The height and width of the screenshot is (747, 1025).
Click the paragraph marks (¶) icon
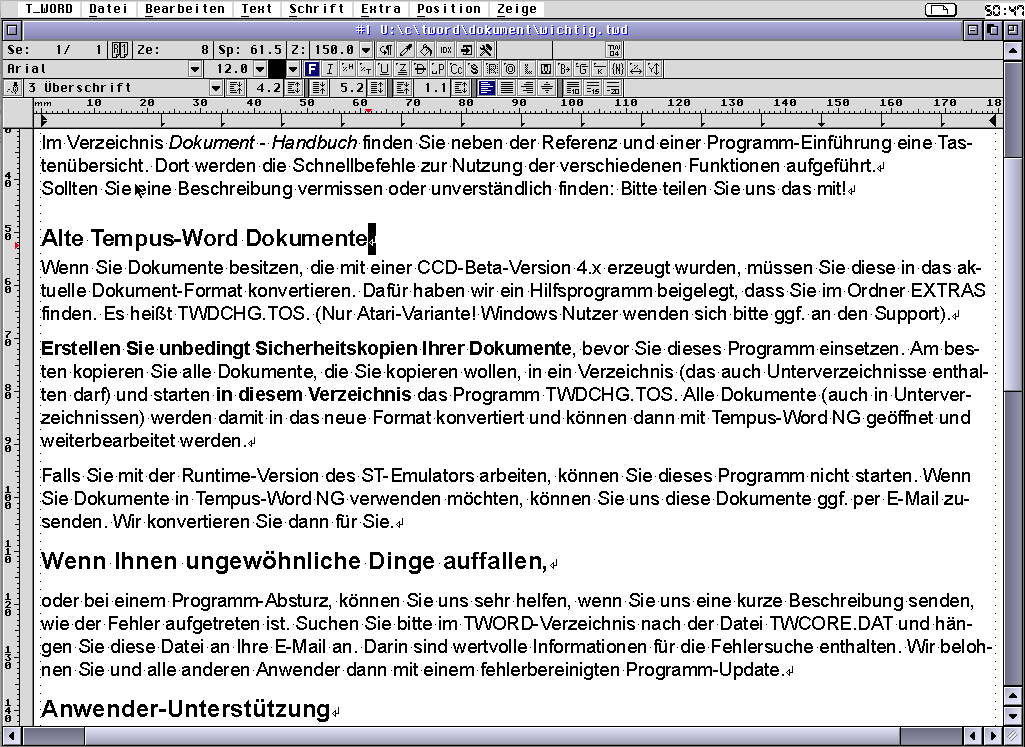(386, 49)
